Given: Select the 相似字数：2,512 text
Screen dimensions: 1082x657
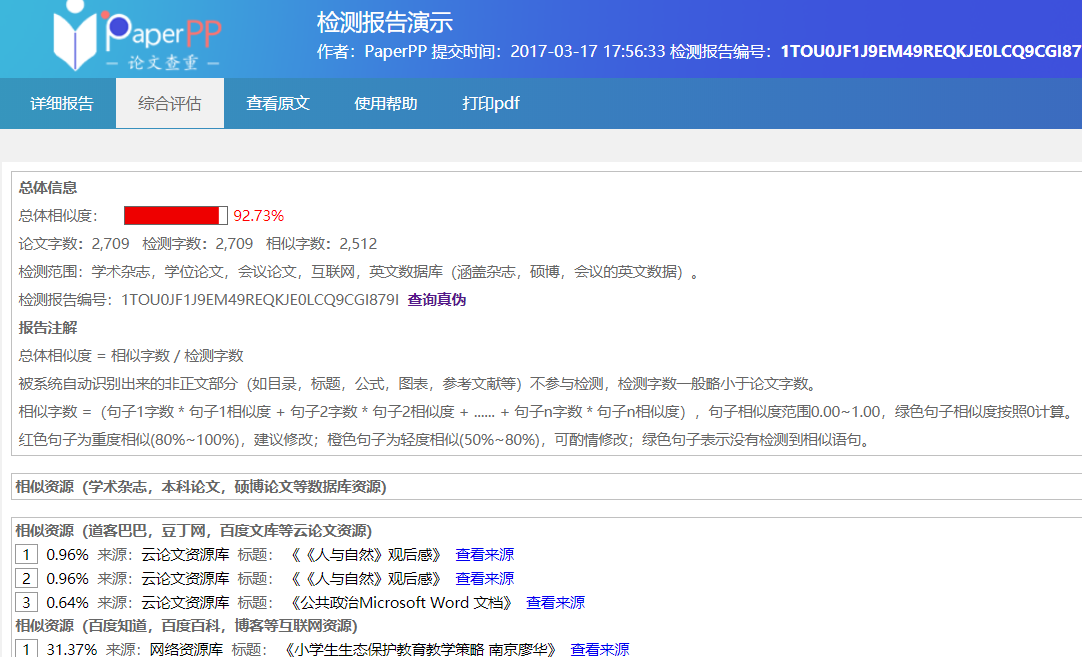Looking at the screenshot, I should (322, 244).
